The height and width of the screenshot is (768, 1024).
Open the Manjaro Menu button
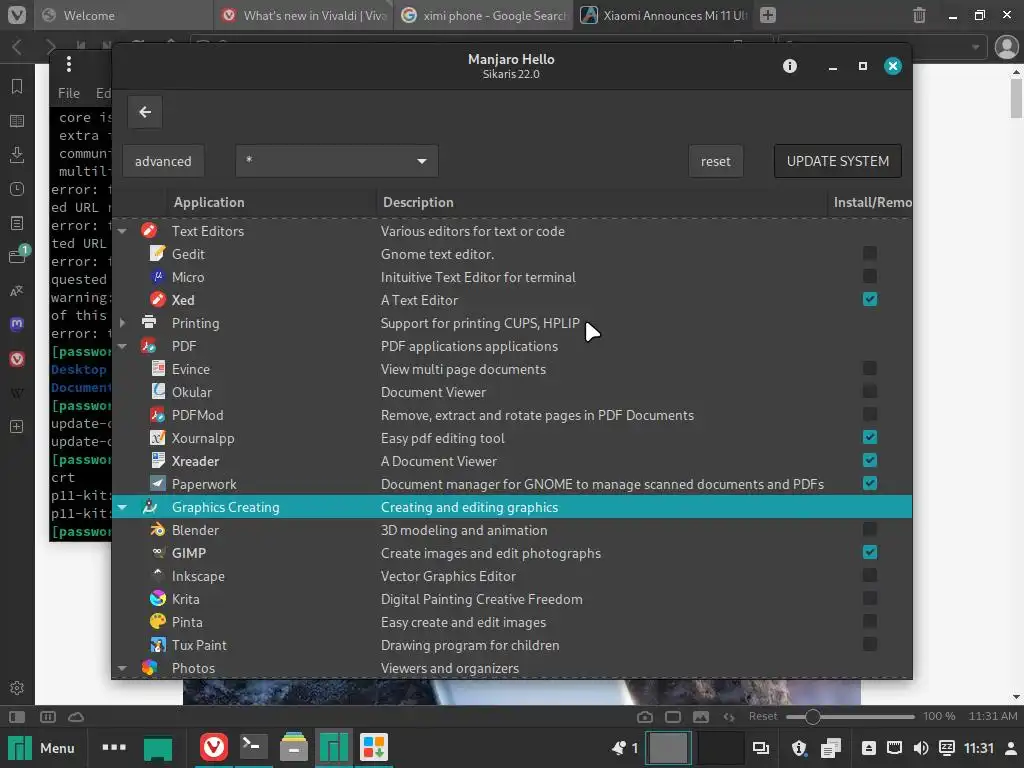tap(41, 748)
